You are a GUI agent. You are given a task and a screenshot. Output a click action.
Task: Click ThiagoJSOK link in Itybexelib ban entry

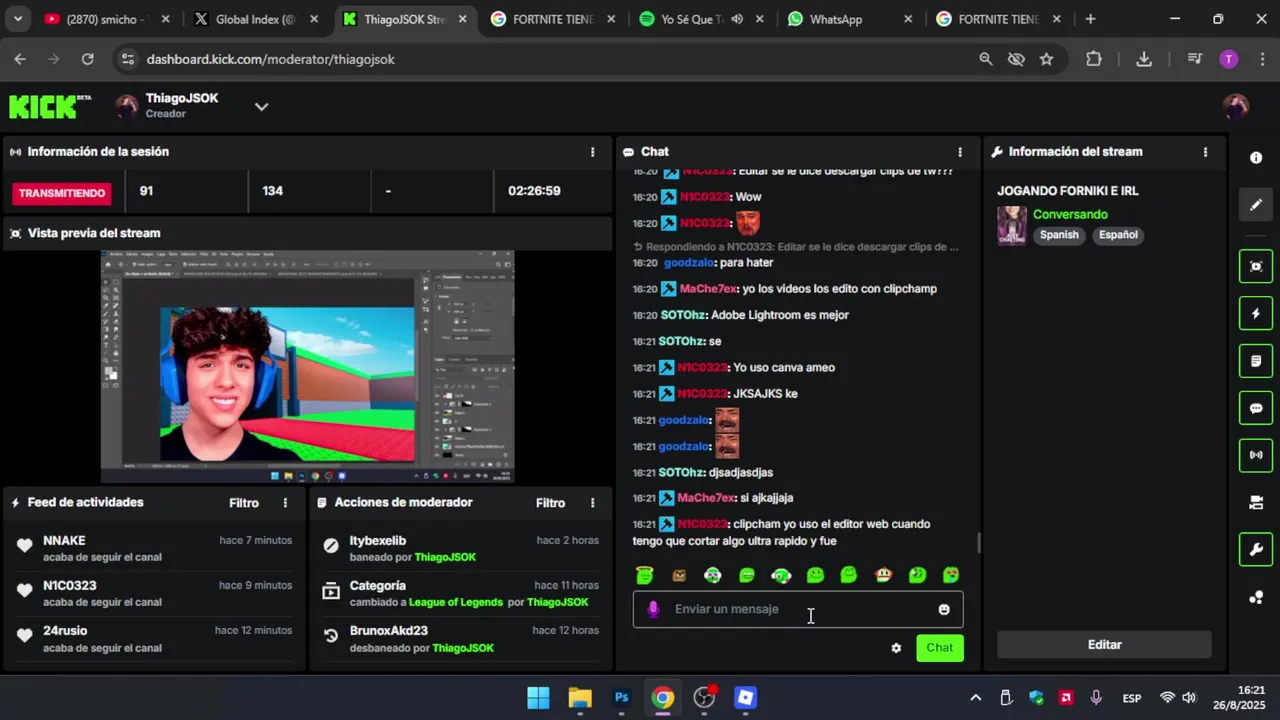pyautogui.click(x=445, y=557)
